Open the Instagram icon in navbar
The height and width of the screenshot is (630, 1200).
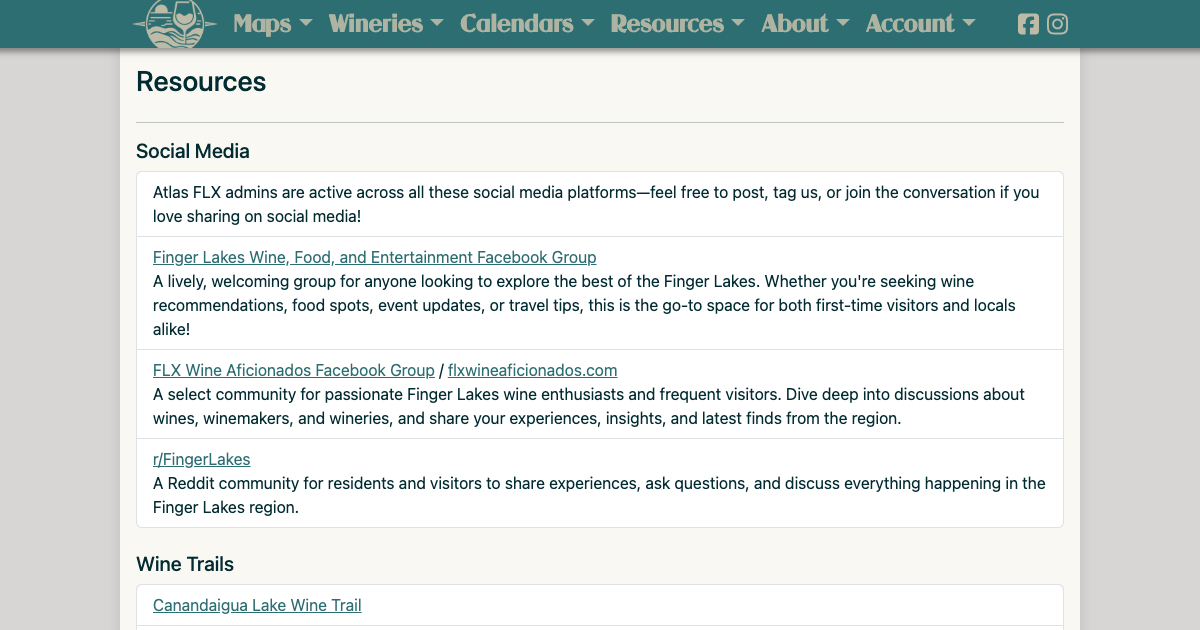point(1057,24)
